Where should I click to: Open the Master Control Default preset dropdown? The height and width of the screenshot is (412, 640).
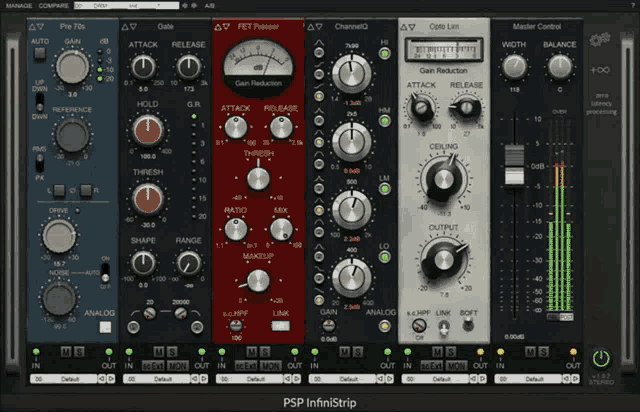[x=528, y=379]
